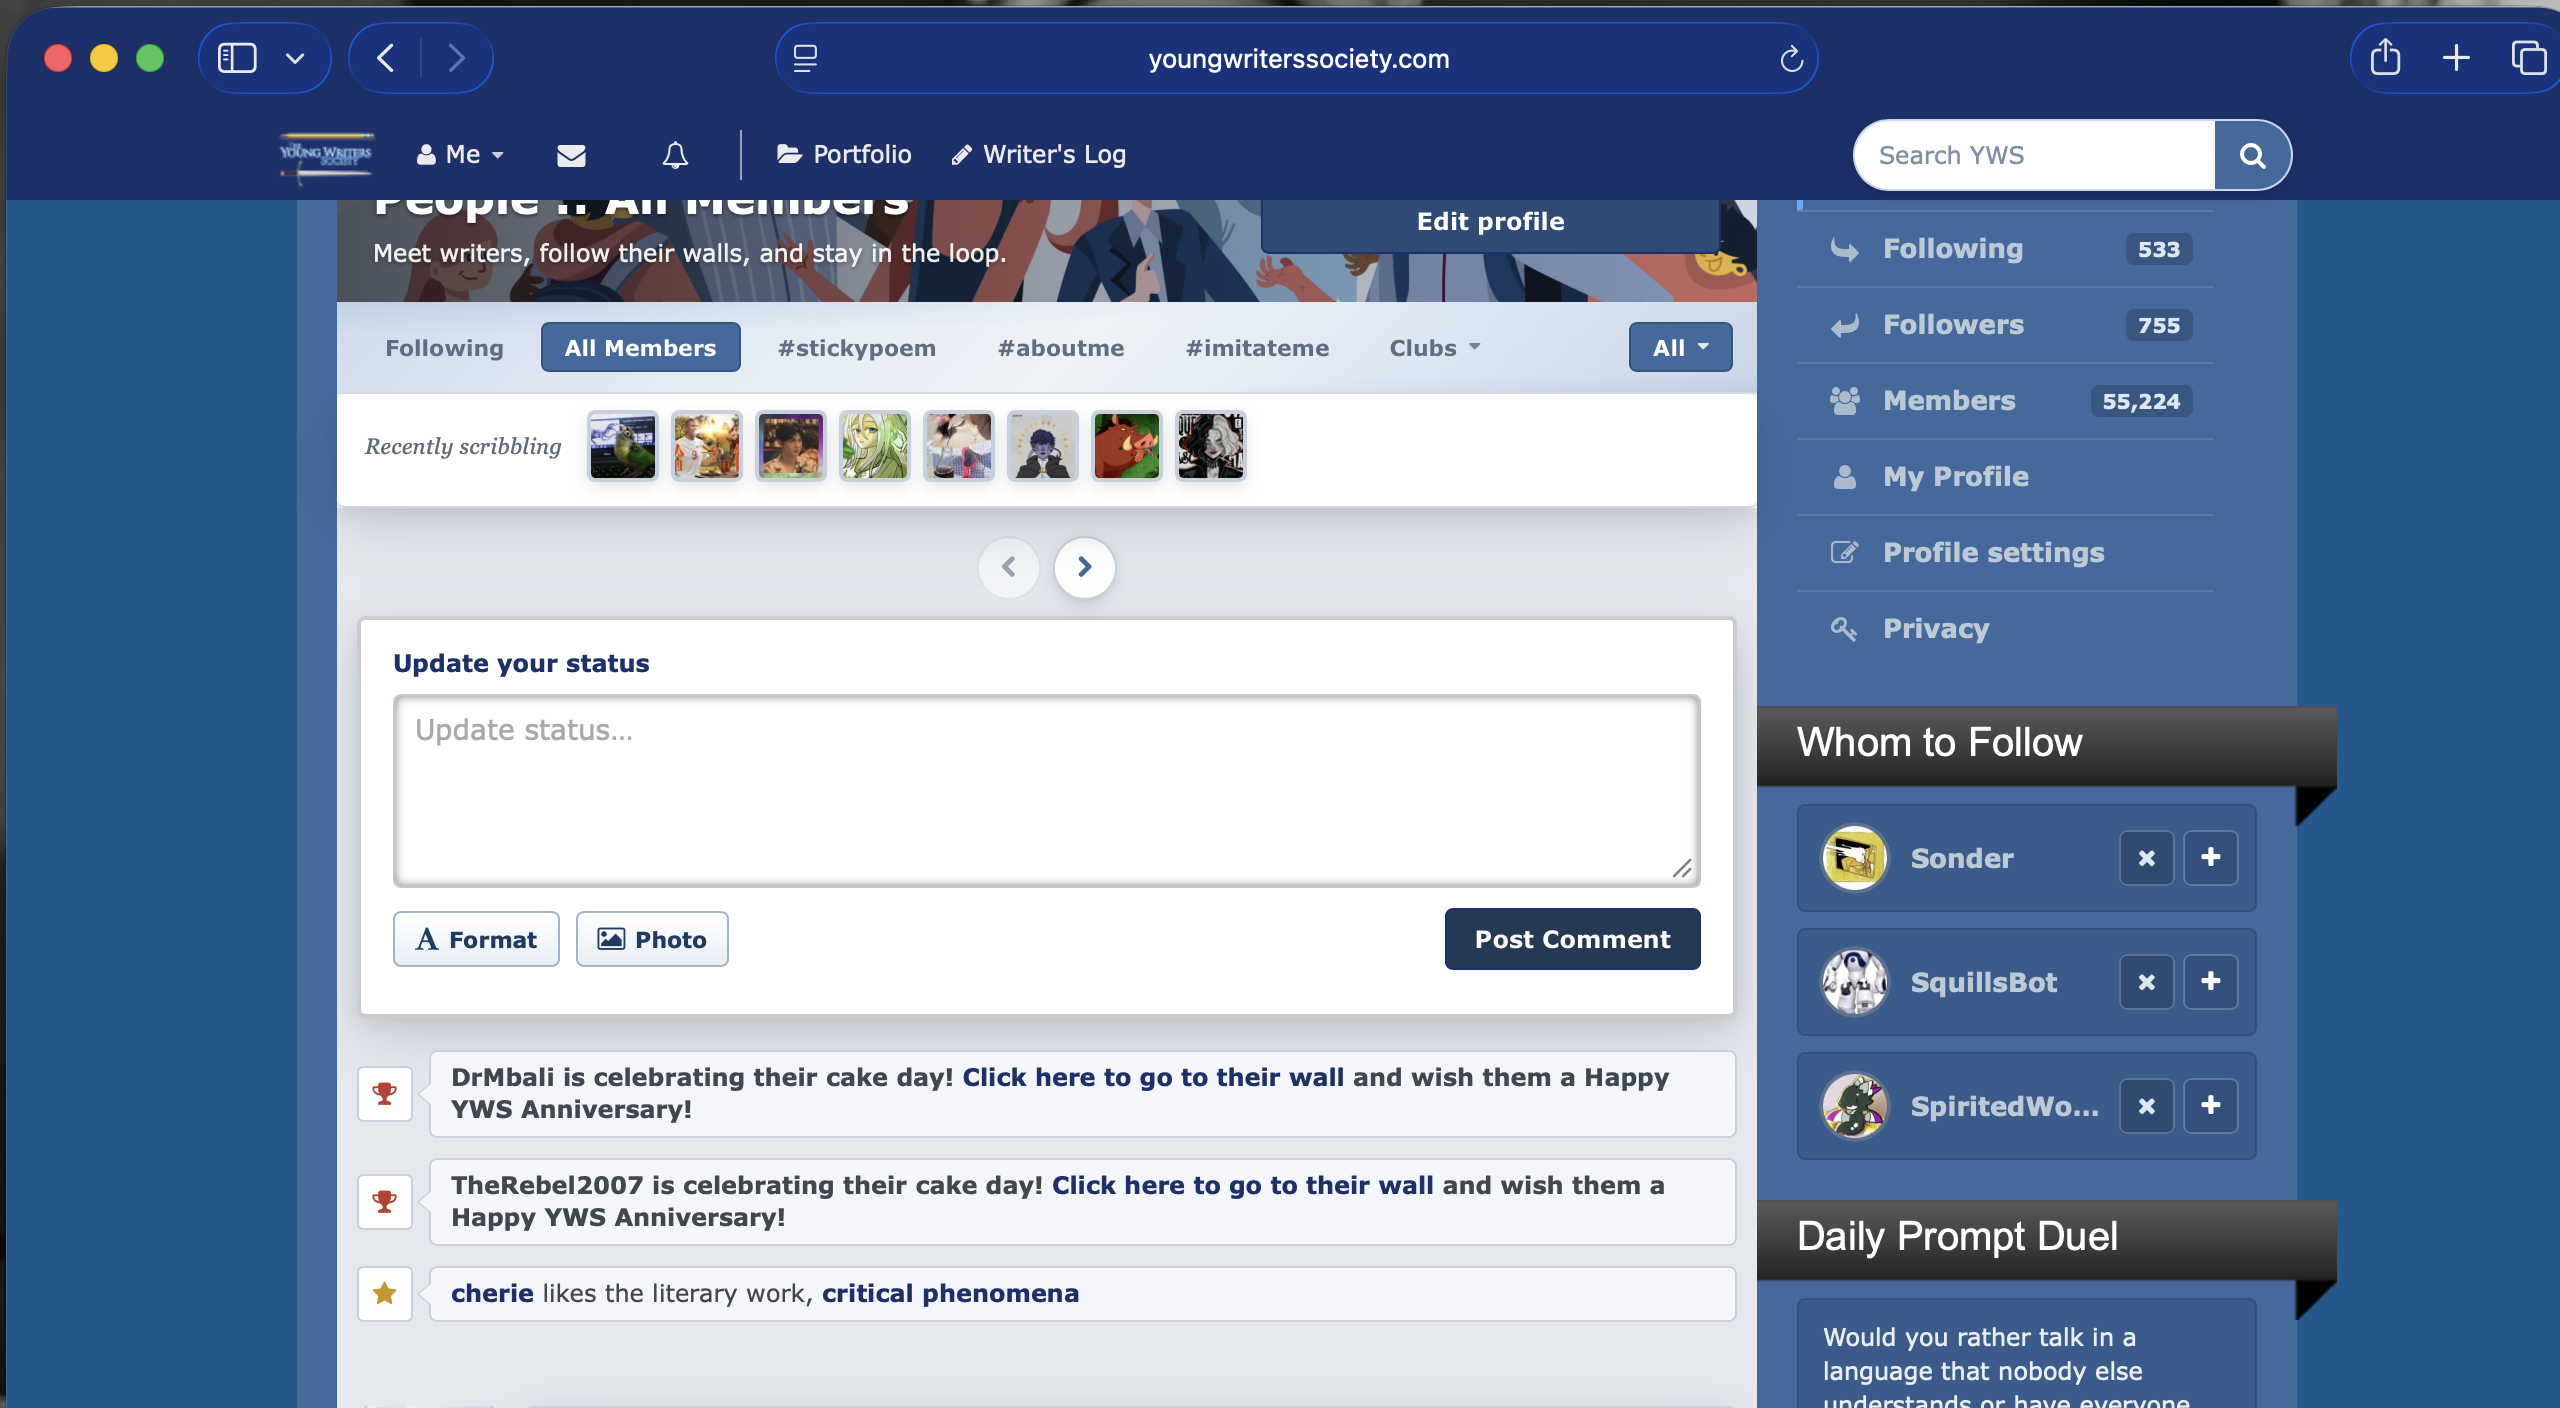Open the black-and-white hair avatar thumbnail
This screenshot has height=1408, width=2560.
click(x=1210, y=446)
